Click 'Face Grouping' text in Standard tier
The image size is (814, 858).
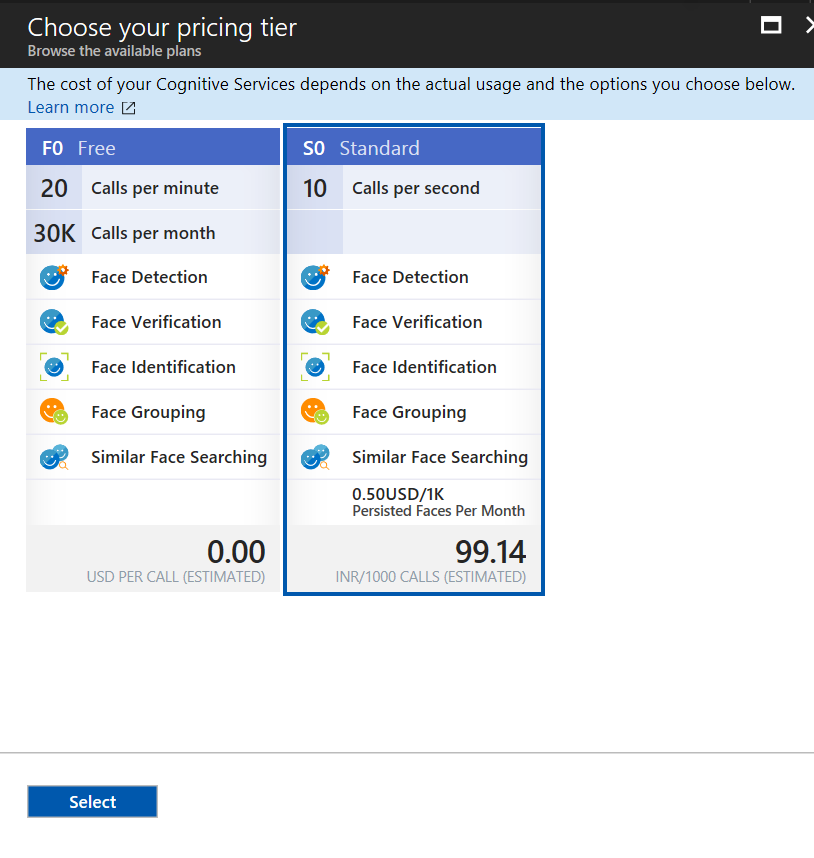pyautogui.click(x=409, y=412)
